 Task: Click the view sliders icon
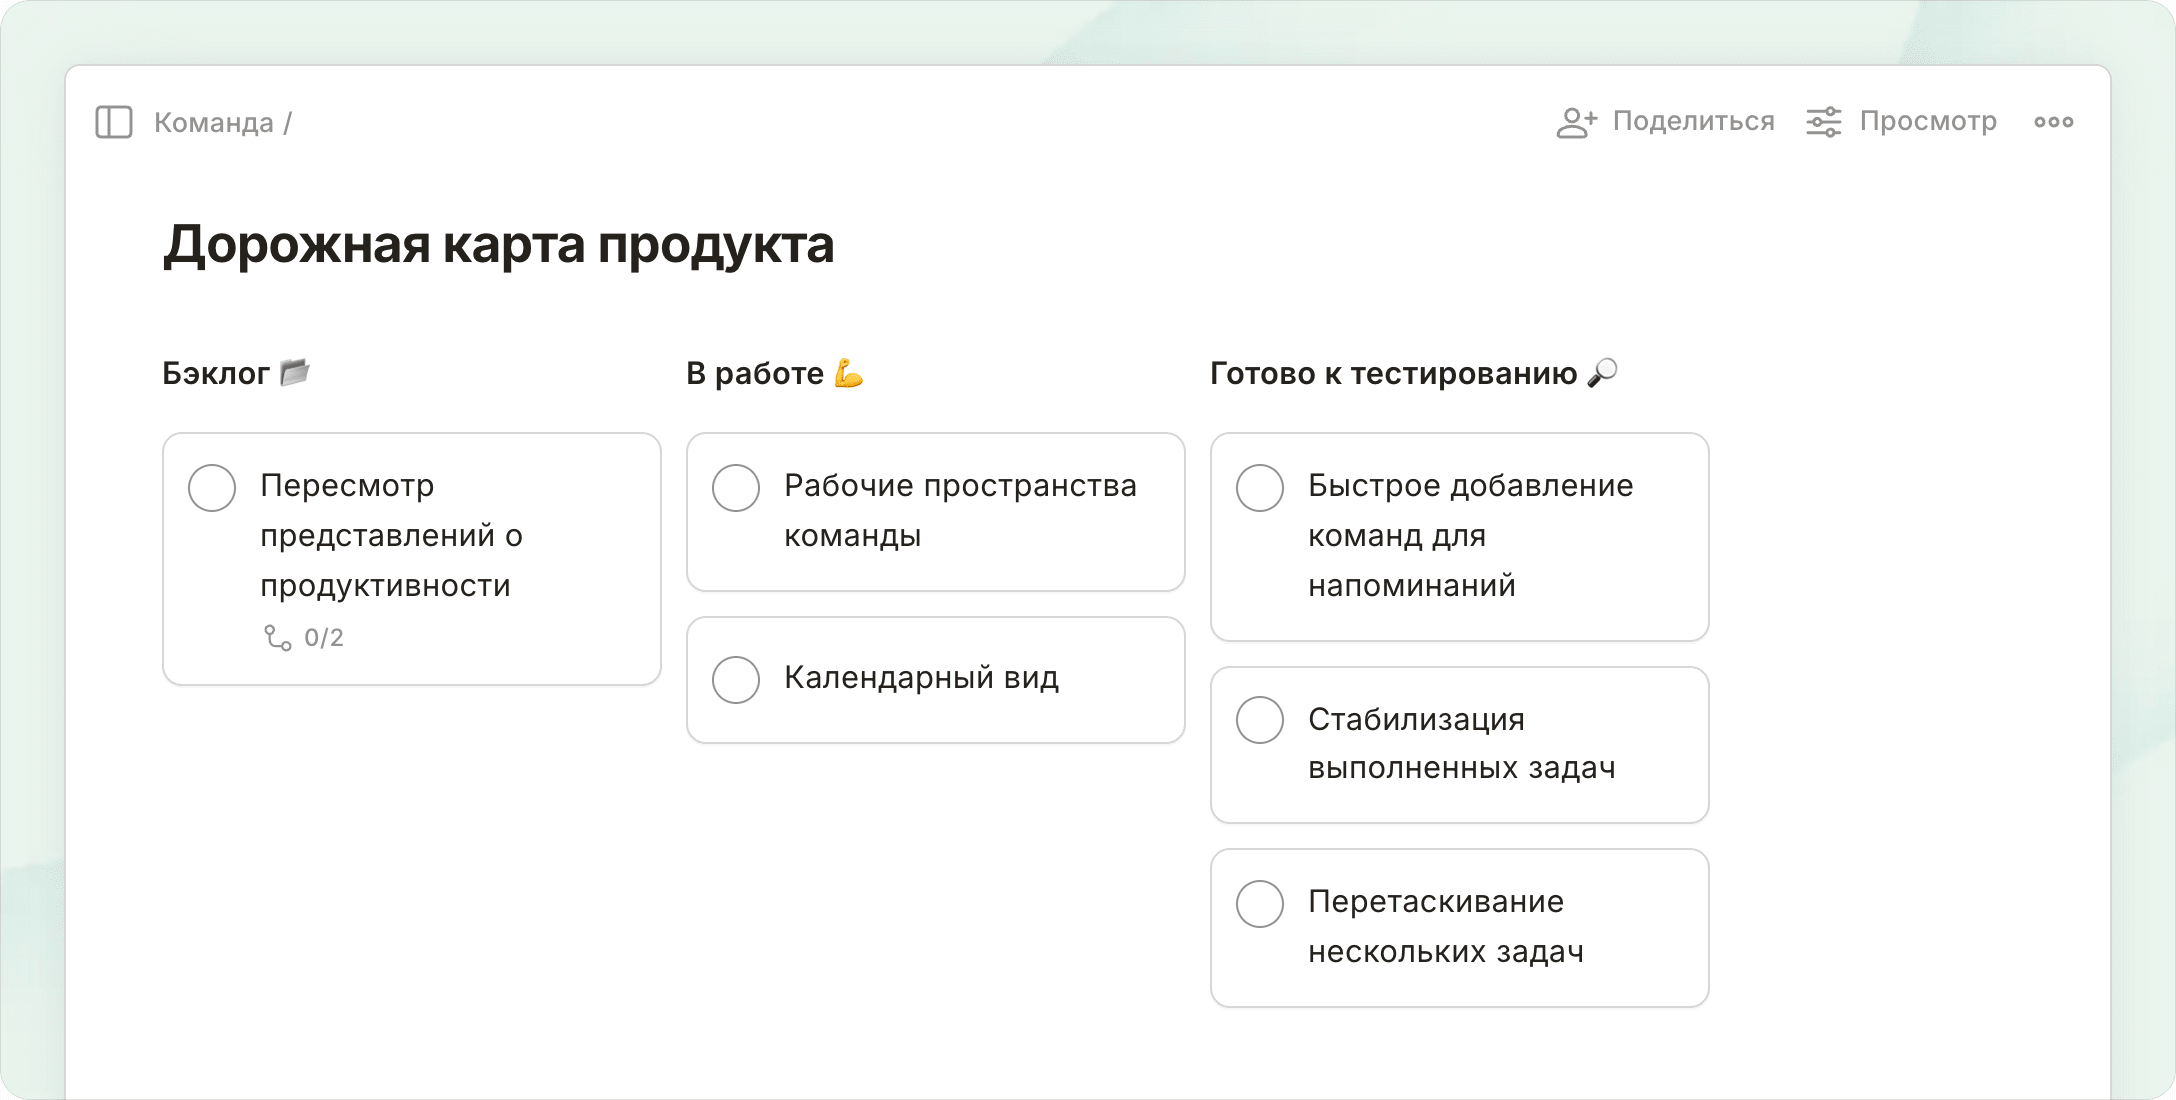pyautogui.click(x=1823, y=122)
